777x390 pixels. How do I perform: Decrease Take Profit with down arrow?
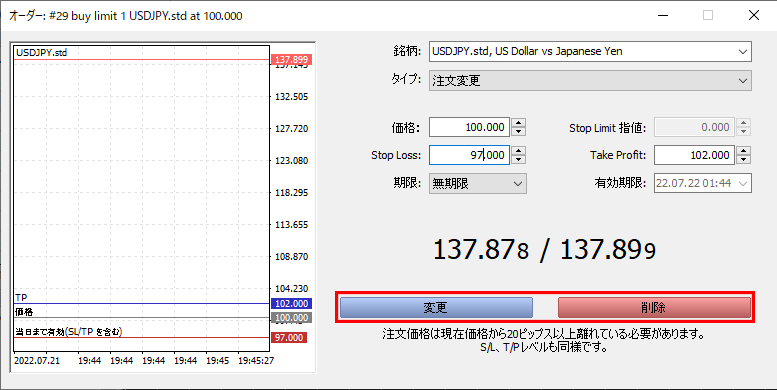pyautogui.click(x=743, y=160)
